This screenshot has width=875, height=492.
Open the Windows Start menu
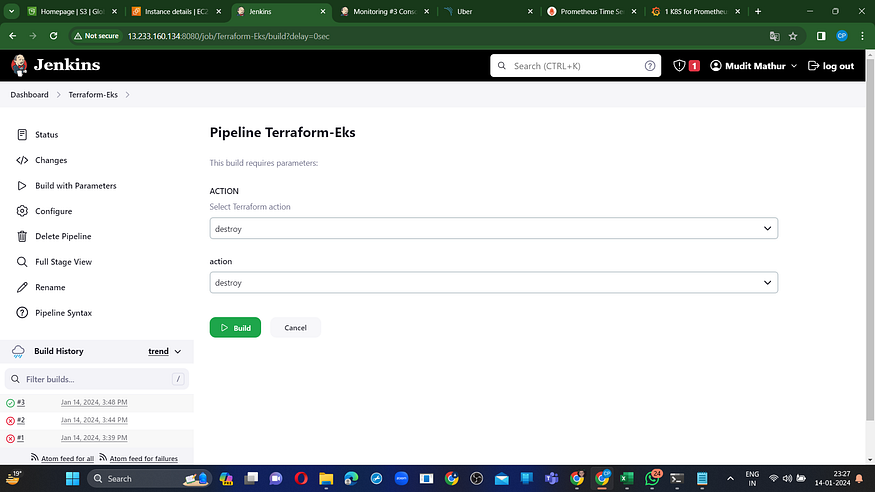(72, 479)
